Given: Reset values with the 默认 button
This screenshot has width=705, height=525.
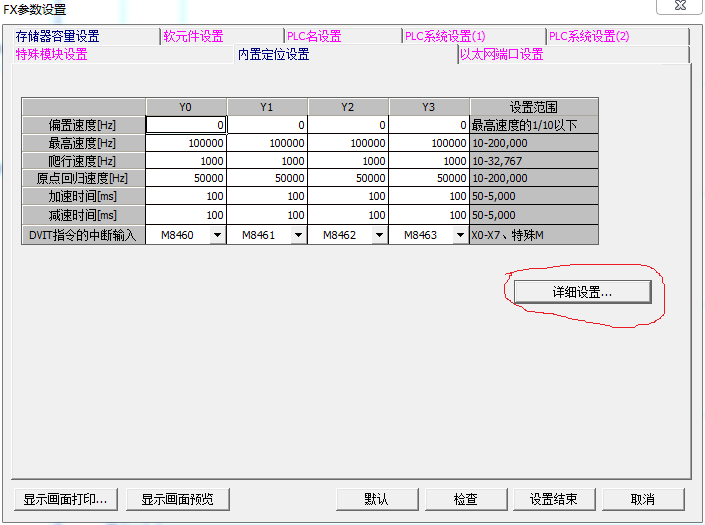Looking at the screenshot, I should 376,499.
